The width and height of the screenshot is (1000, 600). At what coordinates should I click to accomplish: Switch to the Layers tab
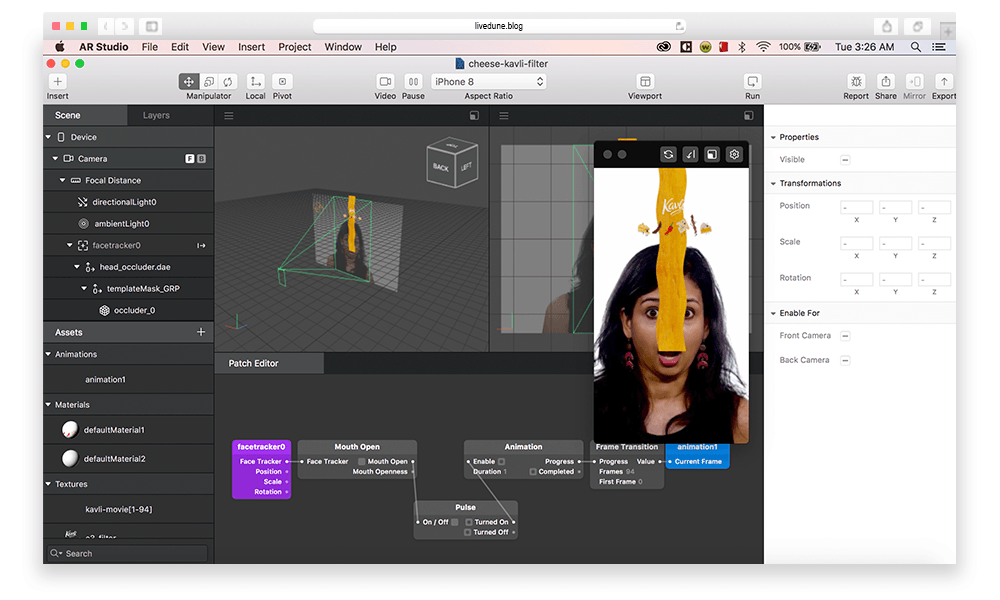click(x=156, y=115)
